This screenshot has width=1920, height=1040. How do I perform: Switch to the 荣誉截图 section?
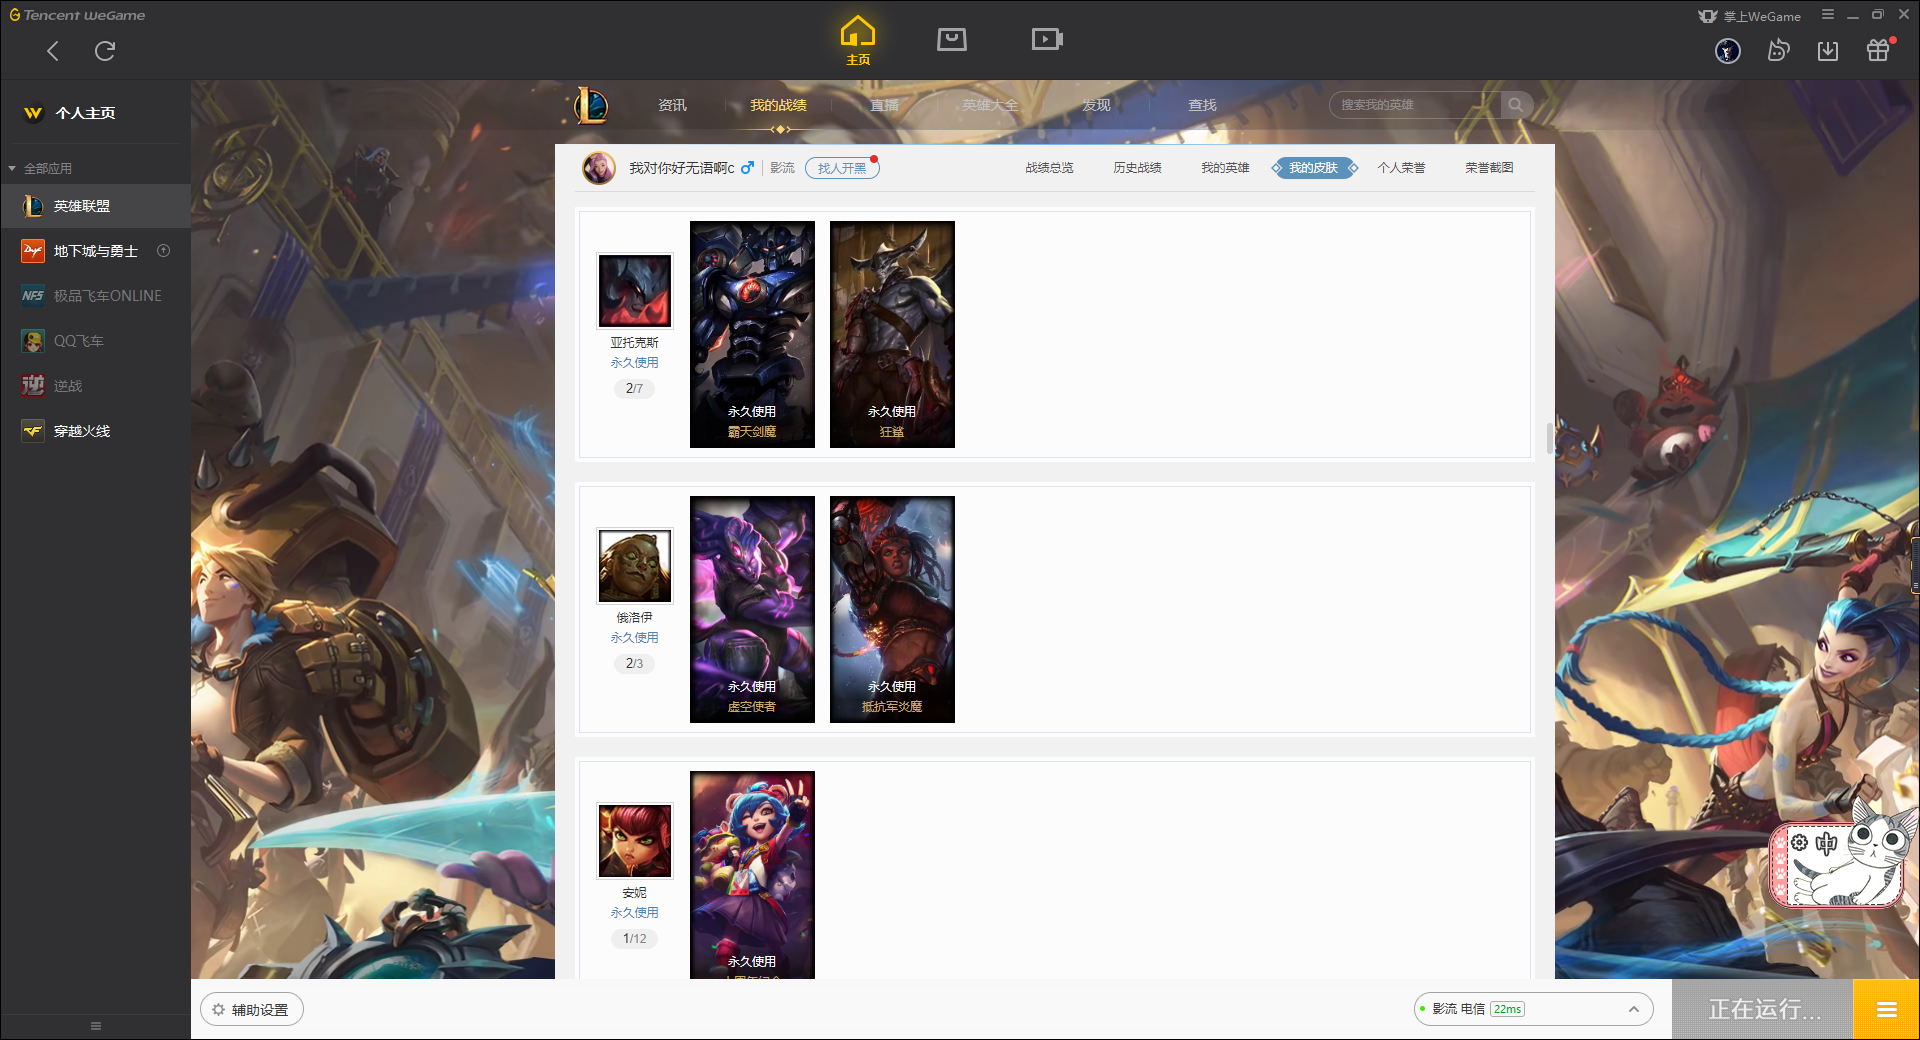point(1489,168)
